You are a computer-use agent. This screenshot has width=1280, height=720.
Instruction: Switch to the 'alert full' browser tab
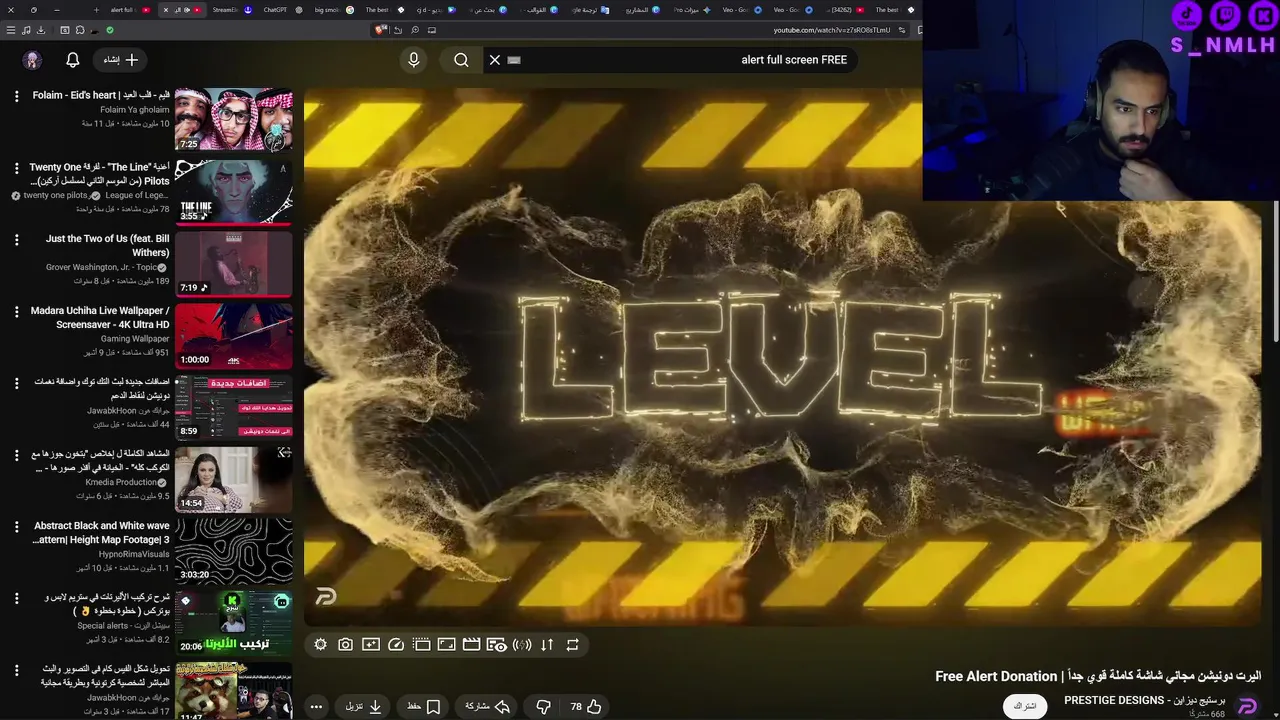tap(130, 10)
